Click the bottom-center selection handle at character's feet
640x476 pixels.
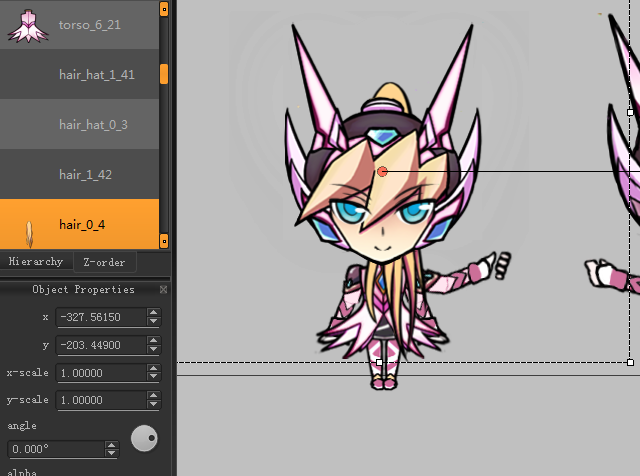pyautogui.click(x=379, y=362)
